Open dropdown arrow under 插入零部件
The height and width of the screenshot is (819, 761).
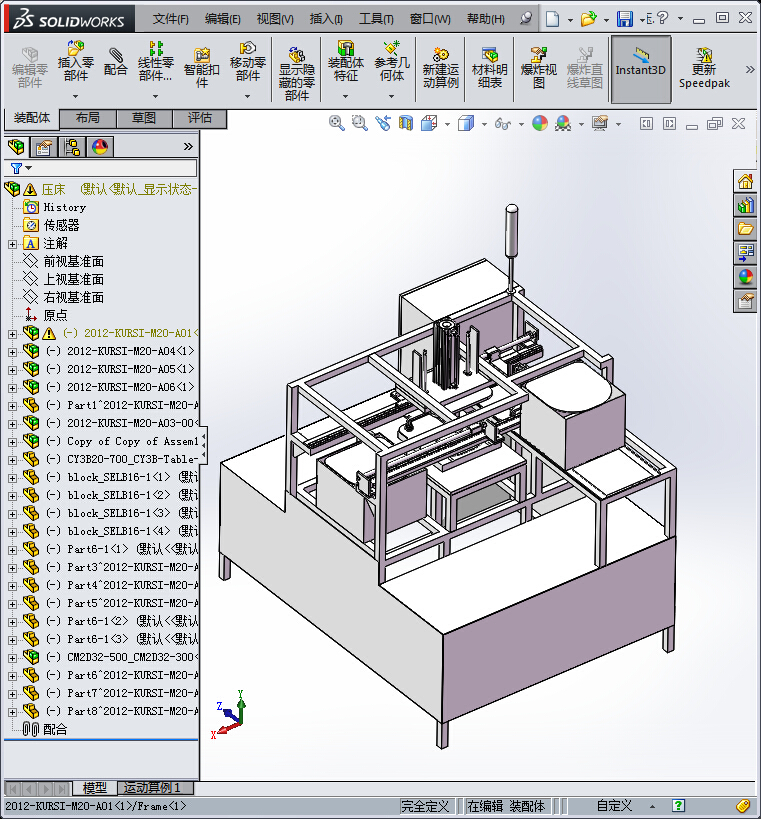[x=76, y=96]
